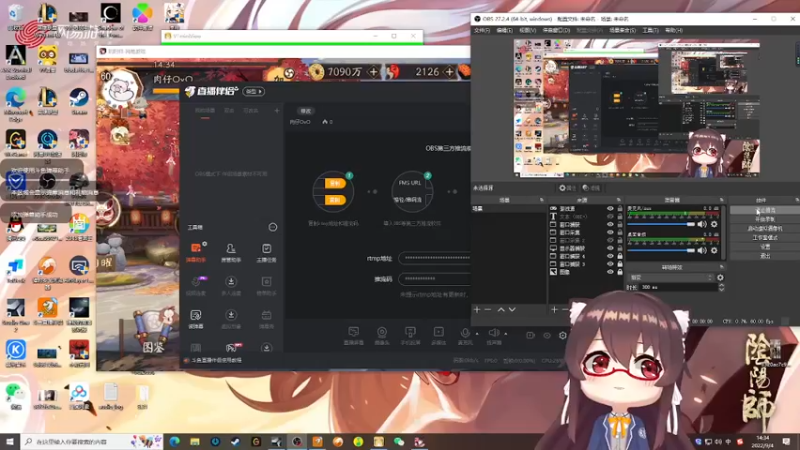800x450 pixels.
Task: Click 推流码 input field
Action: pyautogui.click(x=434, y=279)
